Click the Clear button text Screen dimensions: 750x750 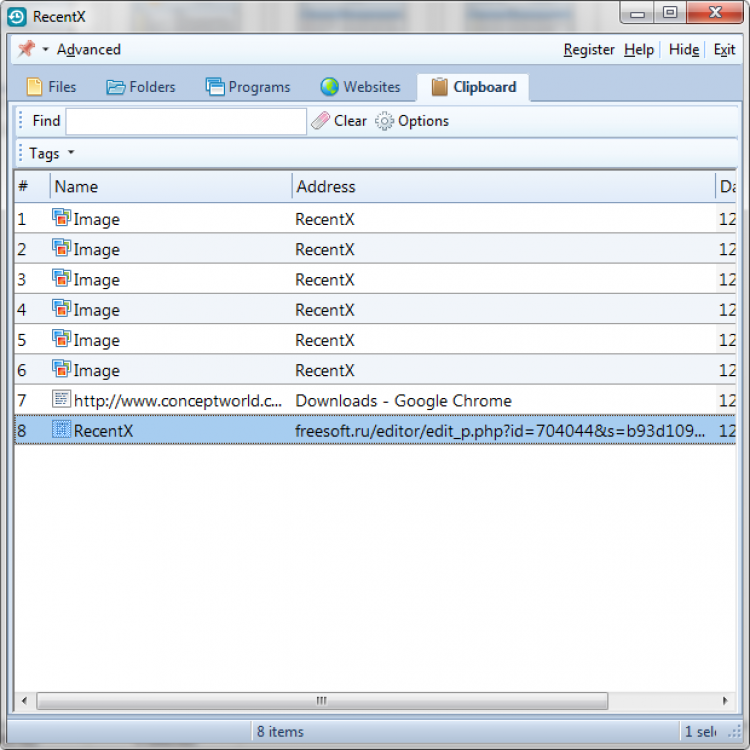click(x=350, y=121)
